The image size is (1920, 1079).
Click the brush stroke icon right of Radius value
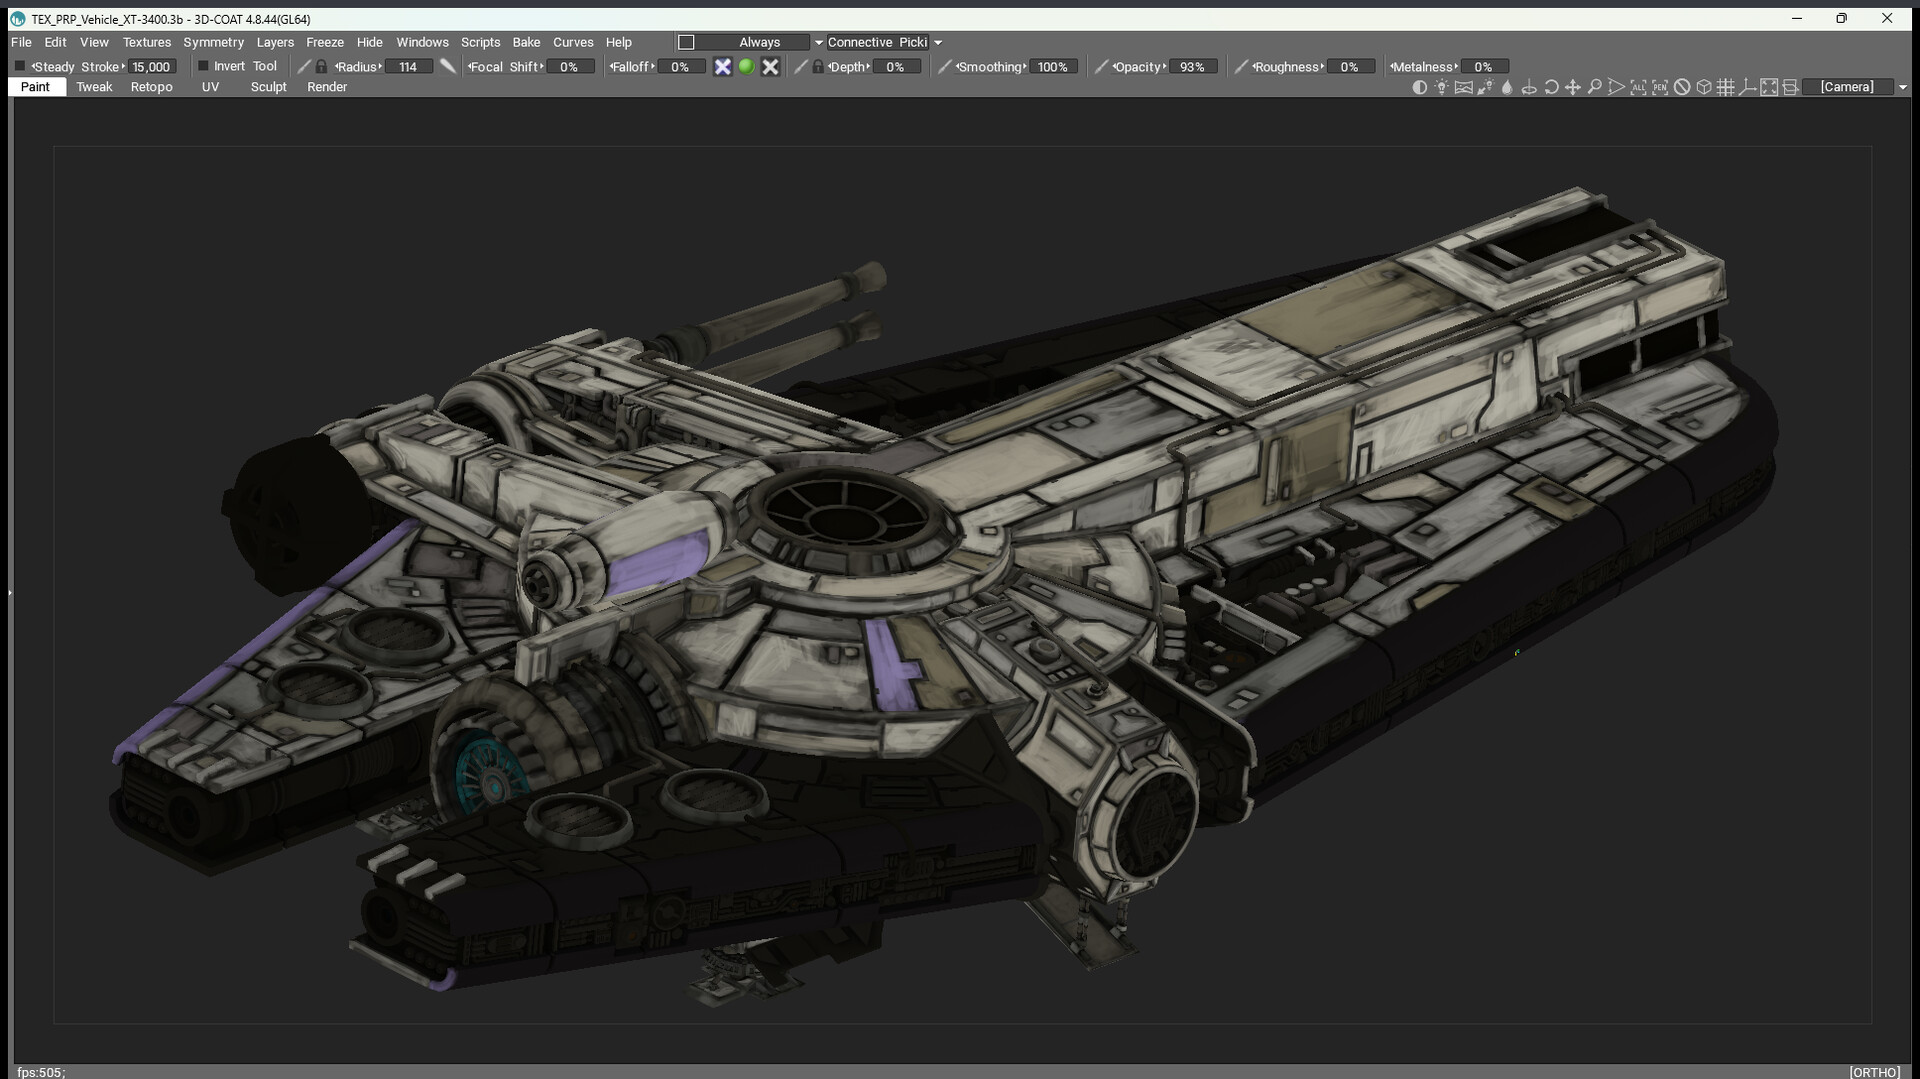point(448,66)
